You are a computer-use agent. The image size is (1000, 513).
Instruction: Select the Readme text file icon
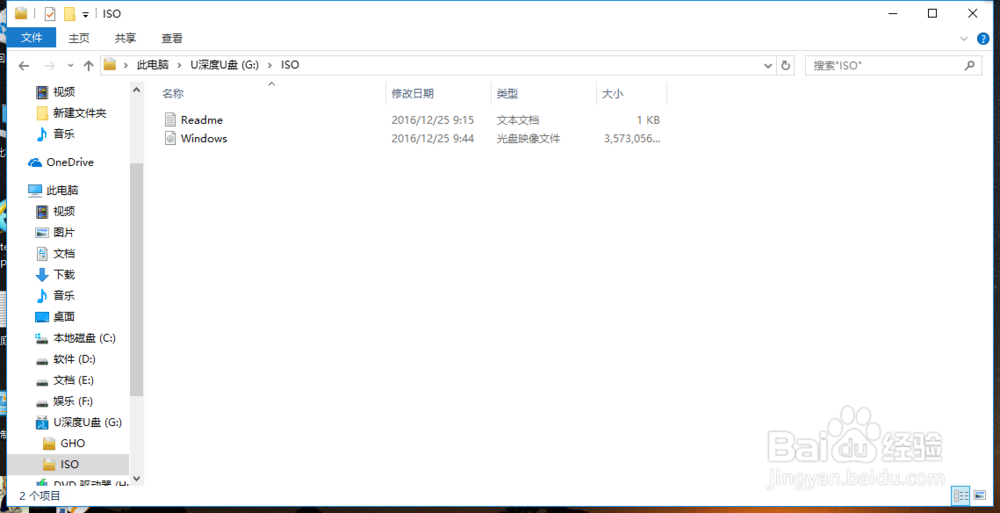coord(170,119)
